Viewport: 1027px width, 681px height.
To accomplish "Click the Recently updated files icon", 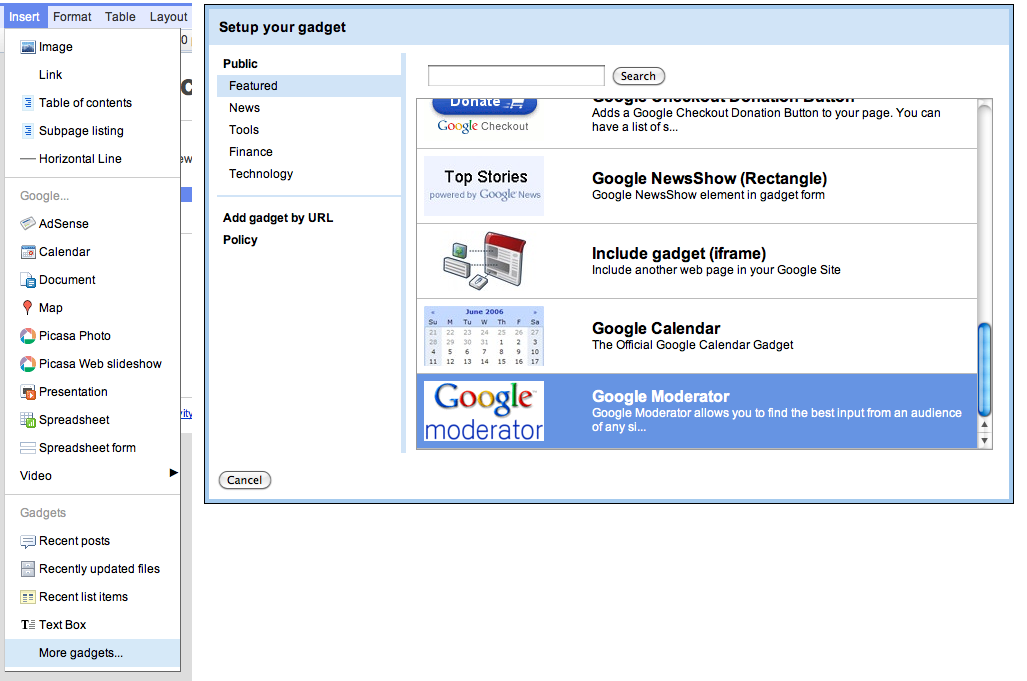I will point(28,569).
